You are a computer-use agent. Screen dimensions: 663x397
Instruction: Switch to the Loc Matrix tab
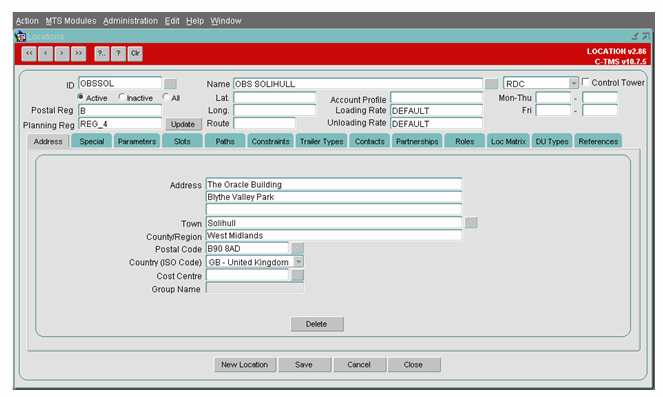508,141
